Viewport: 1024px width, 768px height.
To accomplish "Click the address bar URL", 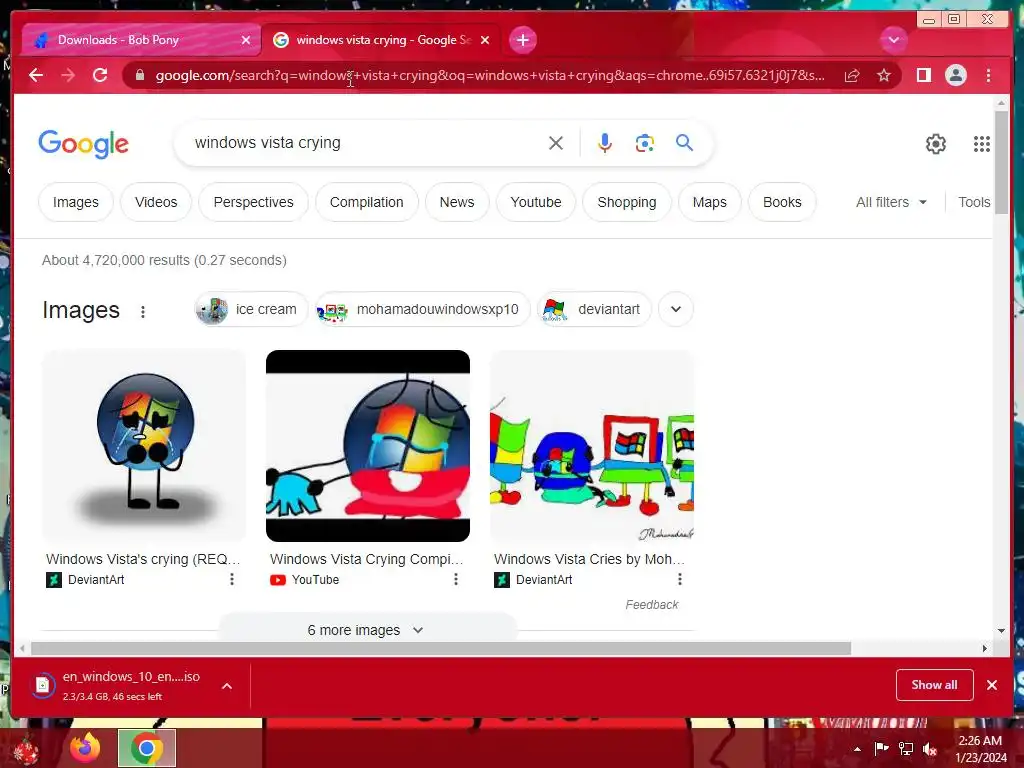I will coord(490,76).
